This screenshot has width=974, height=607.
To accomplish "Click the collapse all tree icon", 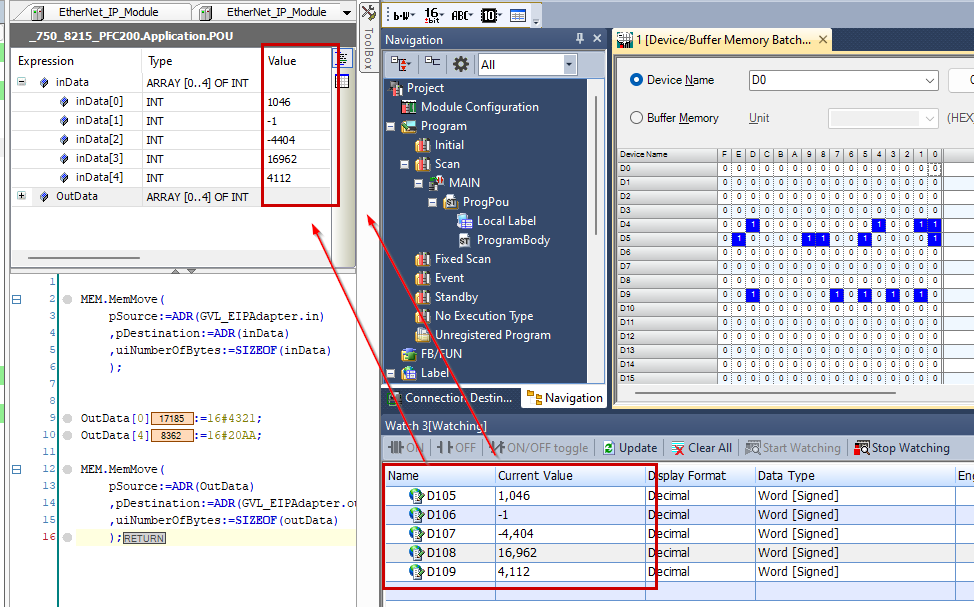I will 432,62.
